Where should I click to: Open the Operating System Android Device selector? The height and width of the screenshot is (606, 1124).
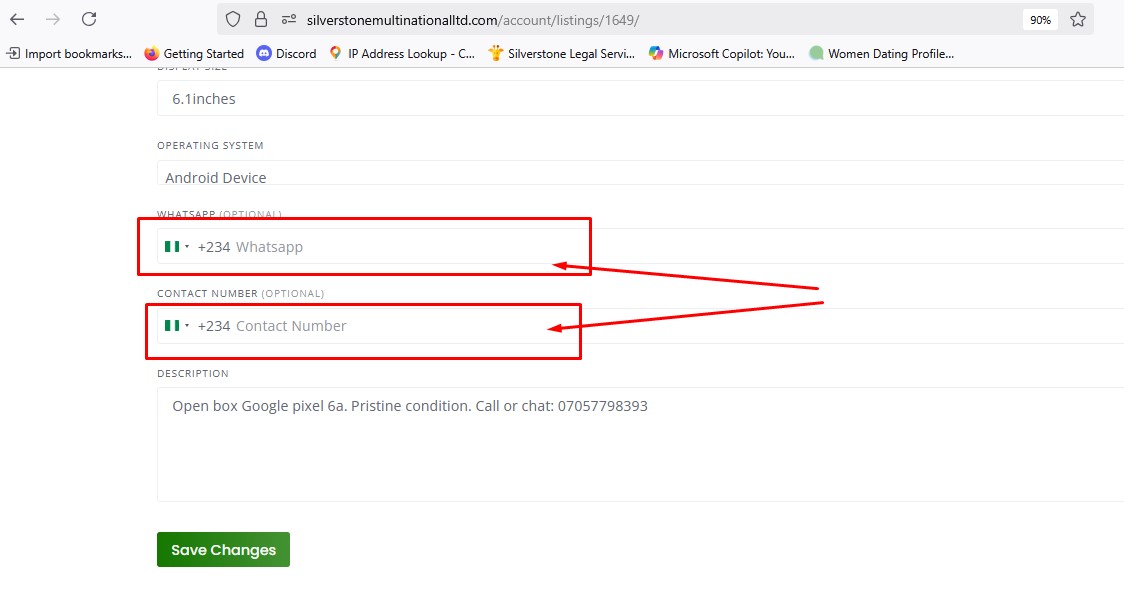point(640,177)
